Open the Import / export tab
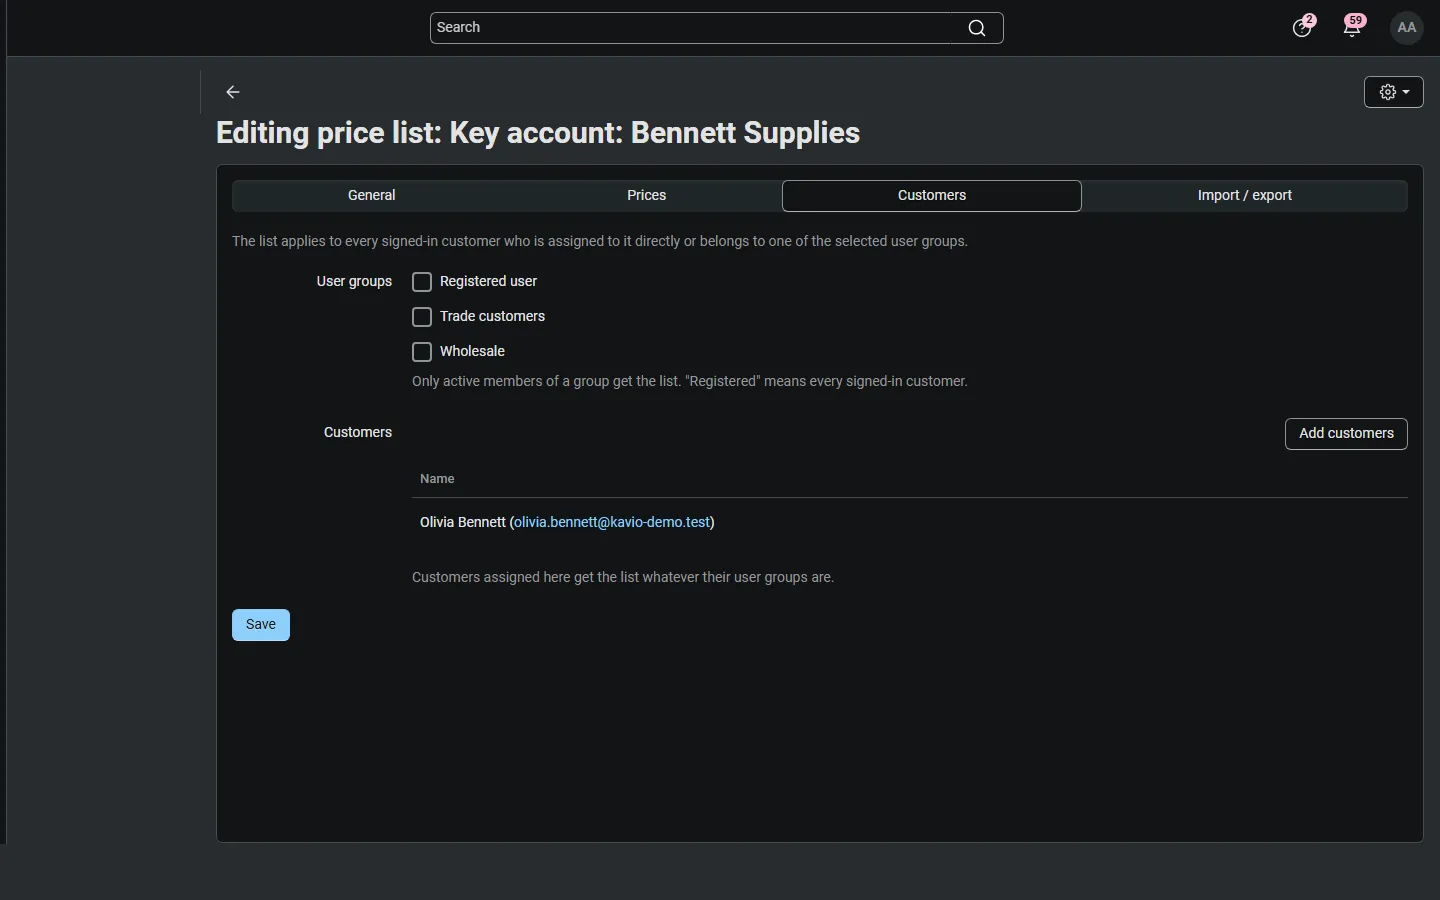The height and width of the screenshot is (900, 1440). coord(1245,196)
